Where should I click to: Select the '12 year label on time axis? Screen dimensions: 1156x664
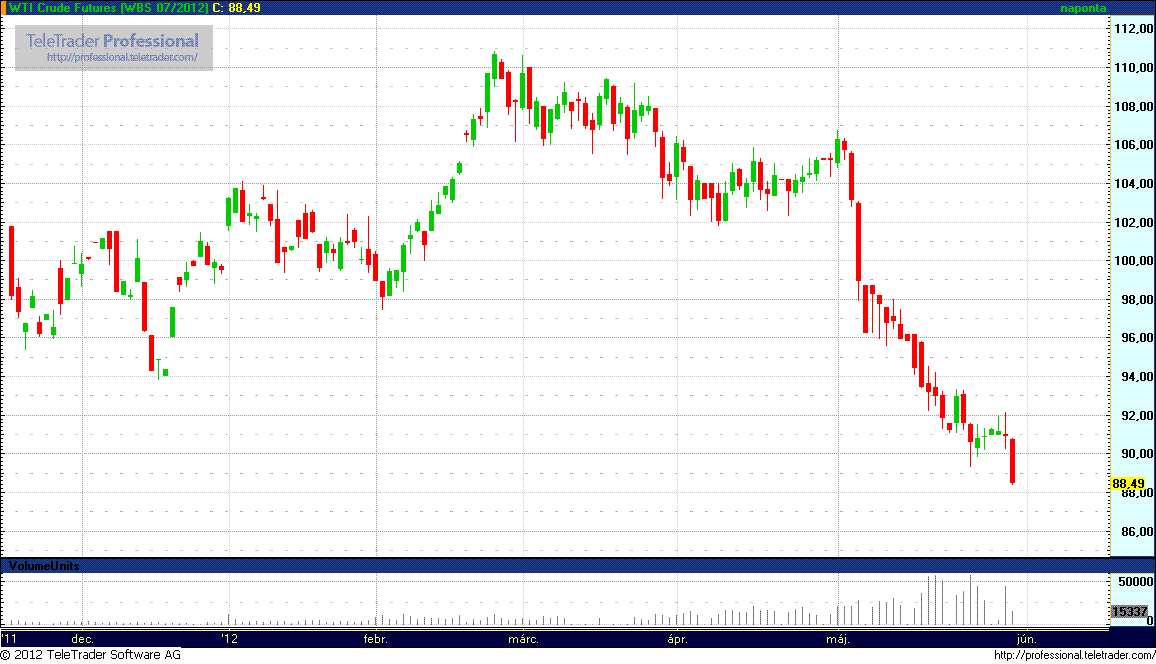point(230,639)
